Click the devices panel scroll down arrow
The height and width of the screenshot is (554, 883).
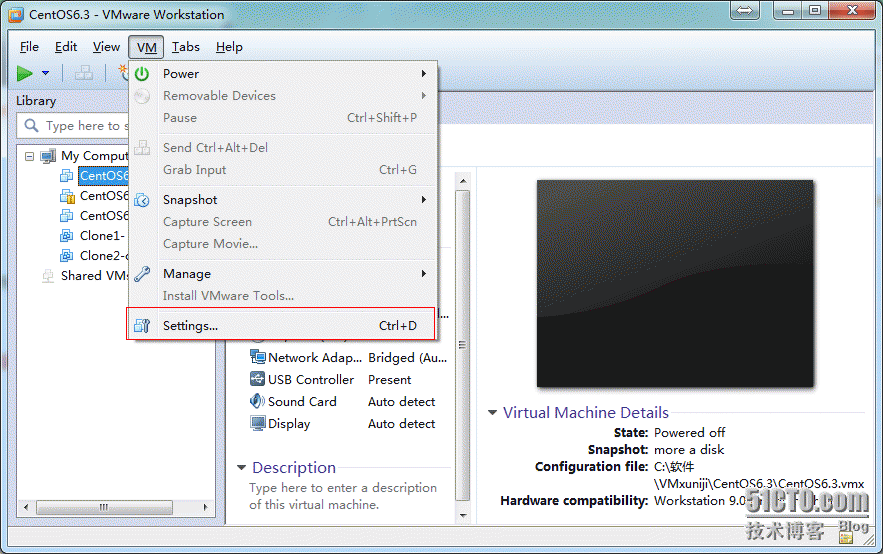[463, 515]
